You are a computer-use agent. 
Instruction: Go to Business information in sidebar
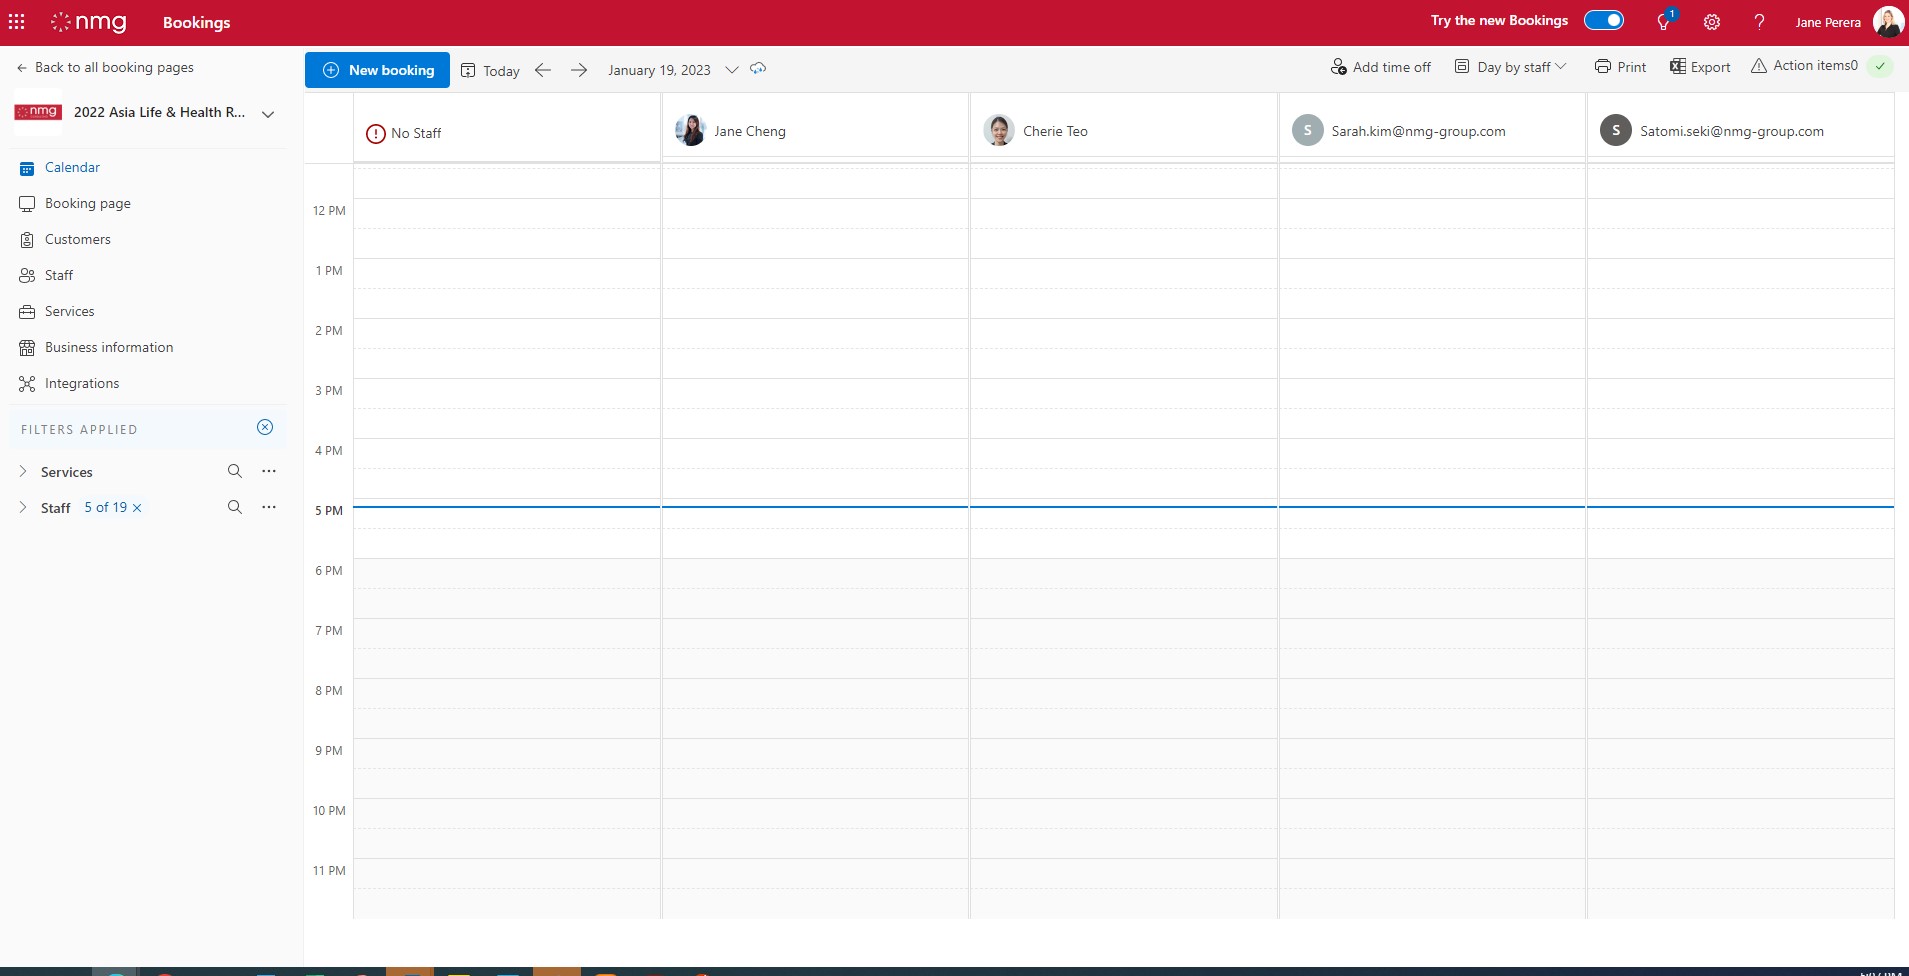coord(109,347)
